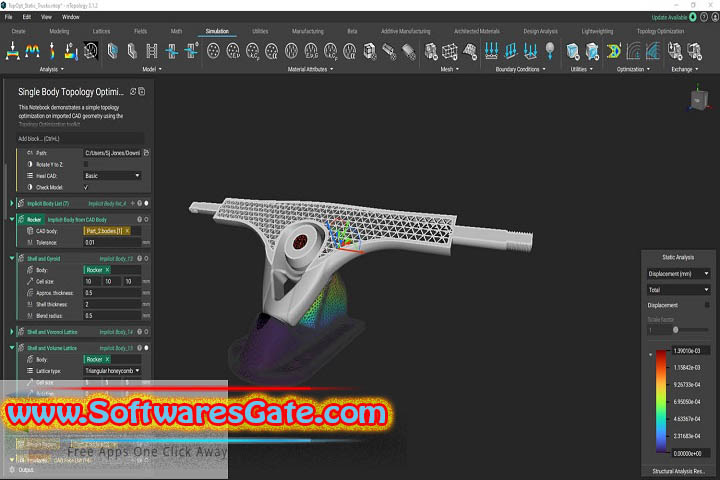Screen dimensions: 720x480
Task: Open the Structural Analysis Res... button
Action: (678, 471)
